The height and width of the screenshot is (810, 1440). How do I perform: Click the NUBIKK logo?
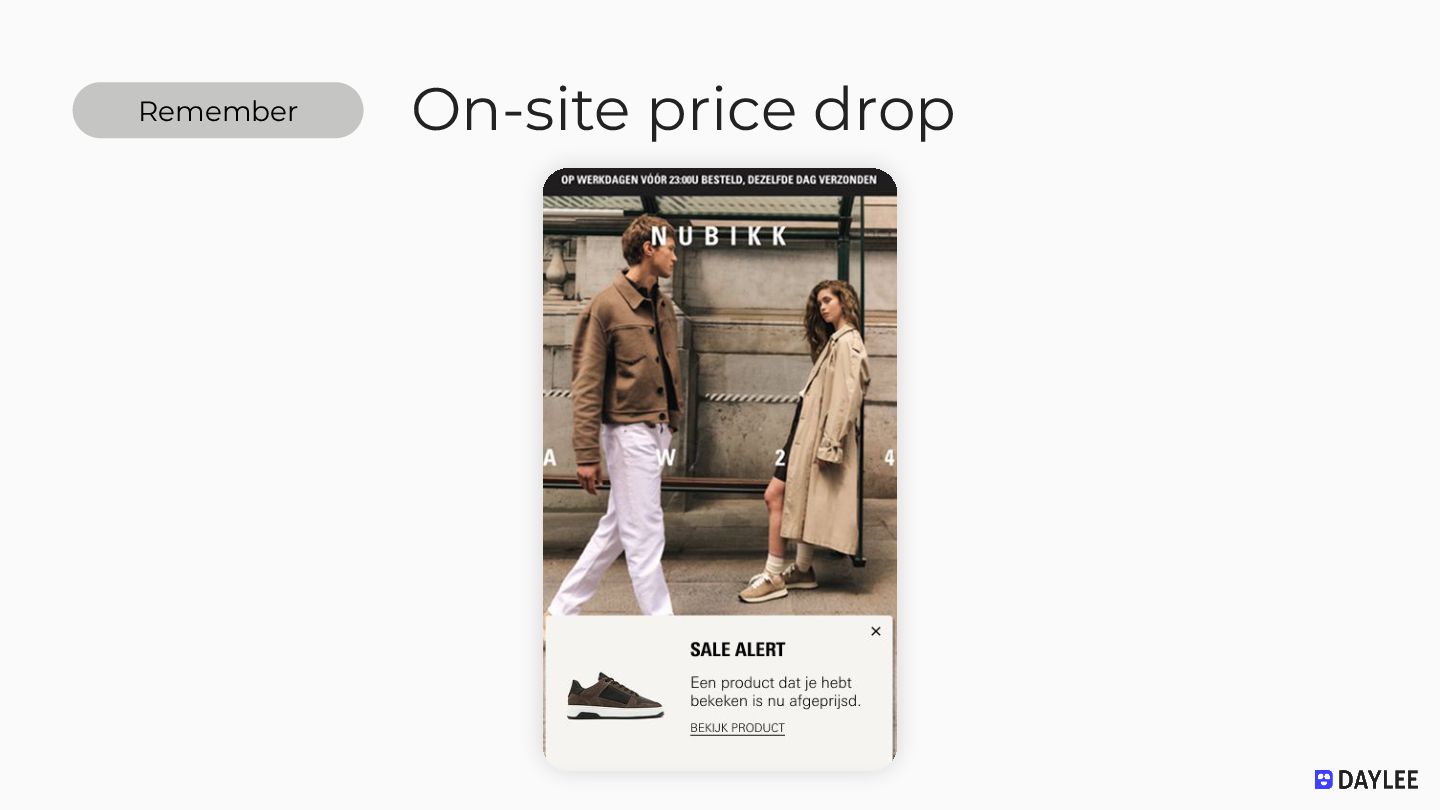click(719, 236)
